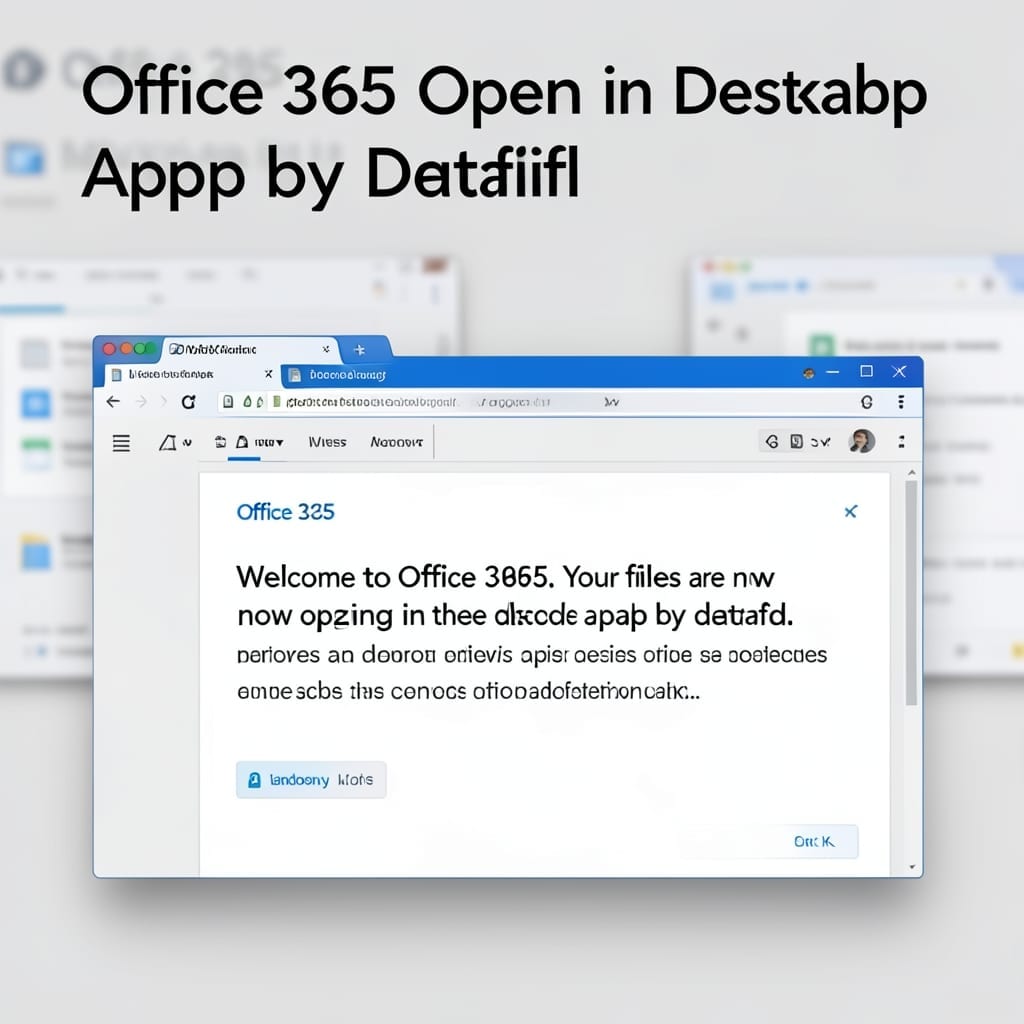Go back with the browser back arrow
The width and height of the screenshot is (1024, 1024).
tap(114, 402)
